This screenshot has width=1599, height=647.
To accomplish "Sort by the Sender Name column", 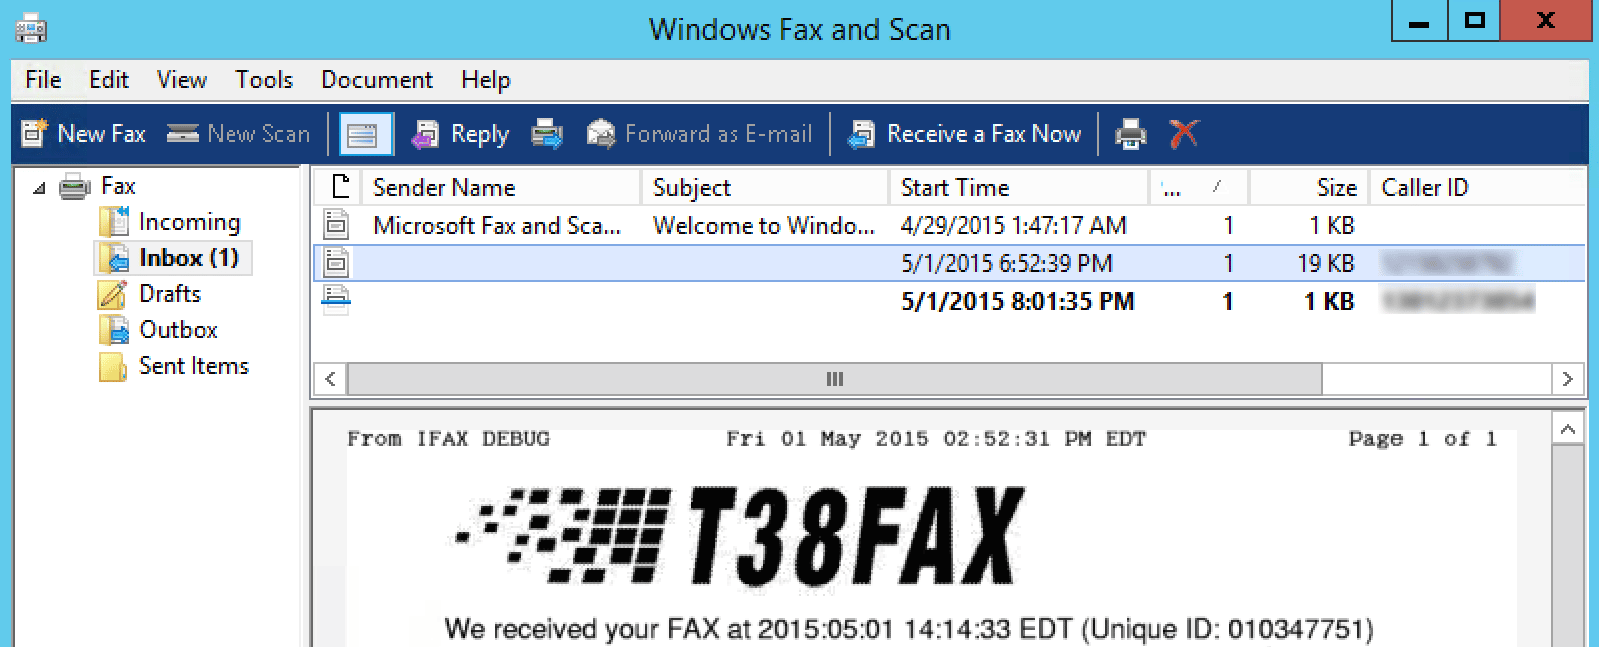I will pyautogui.click(x=501, y=187).
